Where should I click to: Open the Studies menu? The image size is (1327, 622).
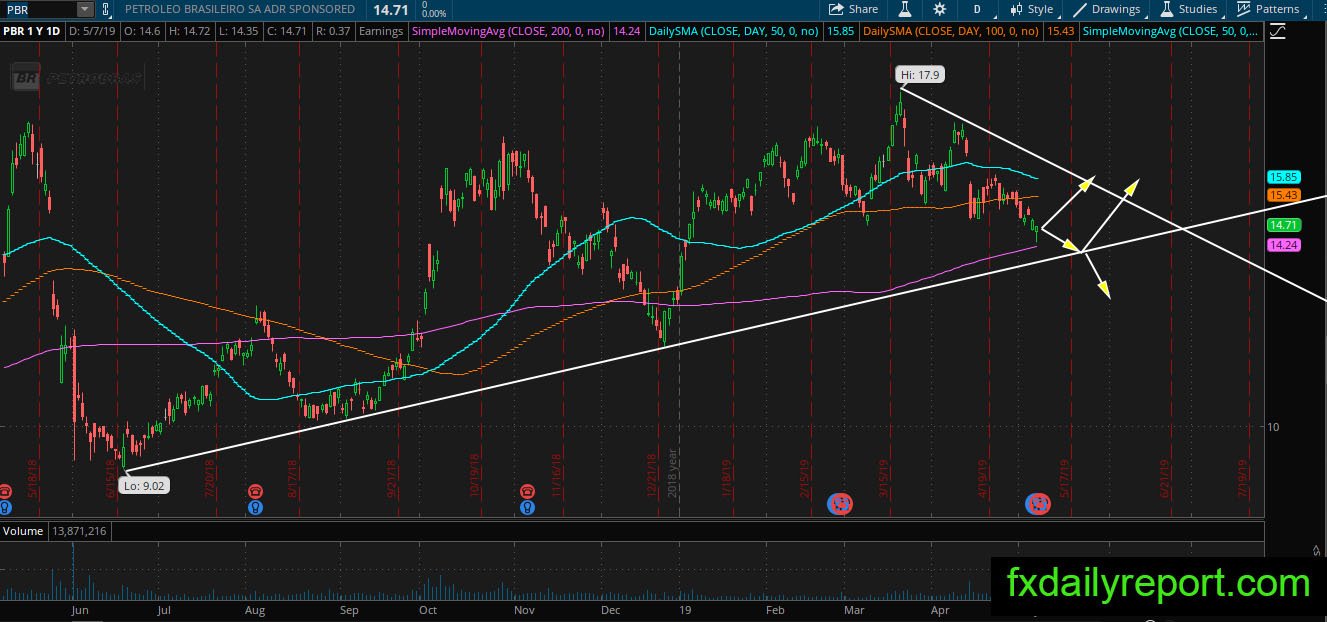point(1189,9)
